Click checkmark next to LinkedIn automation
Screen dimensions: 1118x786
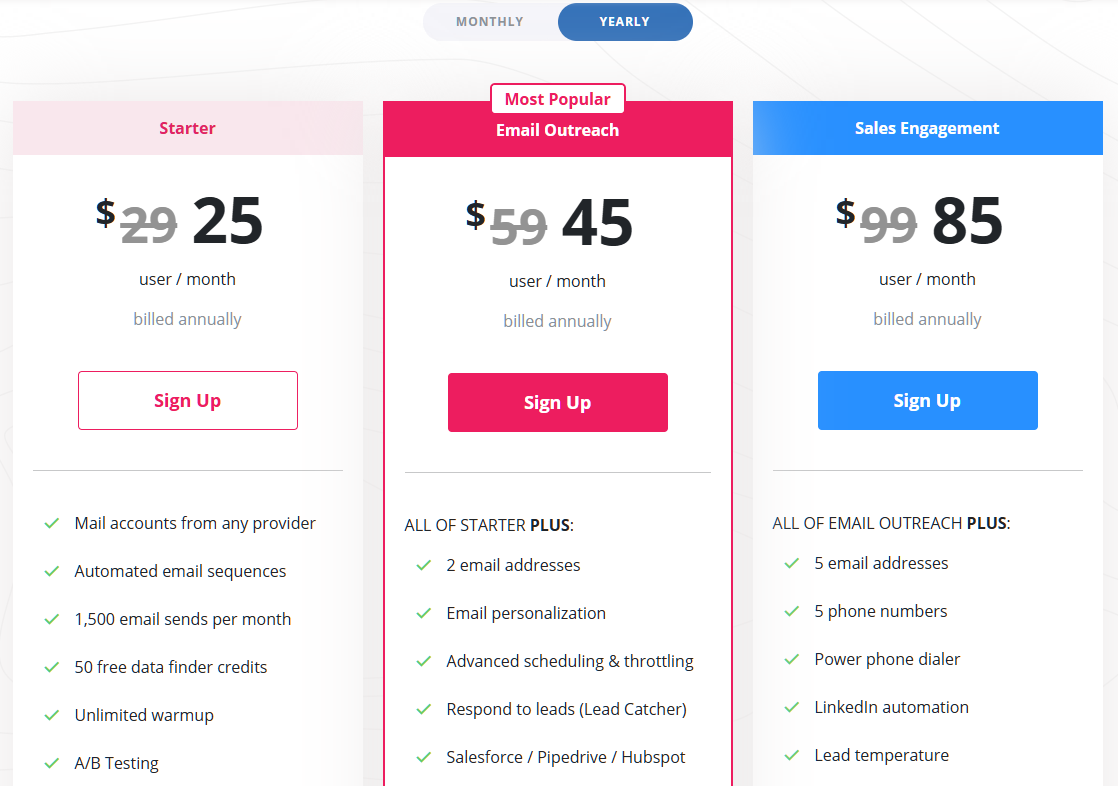coord(792,707)
